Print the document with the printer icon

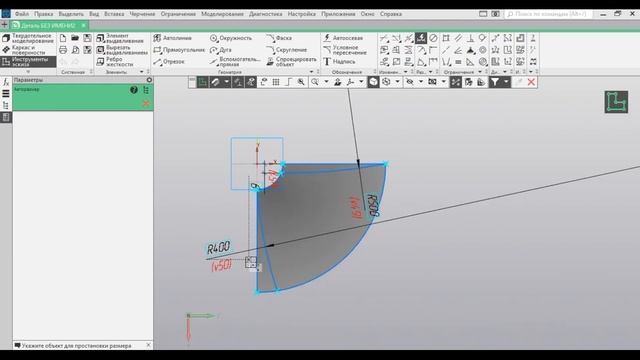(63, 50)
